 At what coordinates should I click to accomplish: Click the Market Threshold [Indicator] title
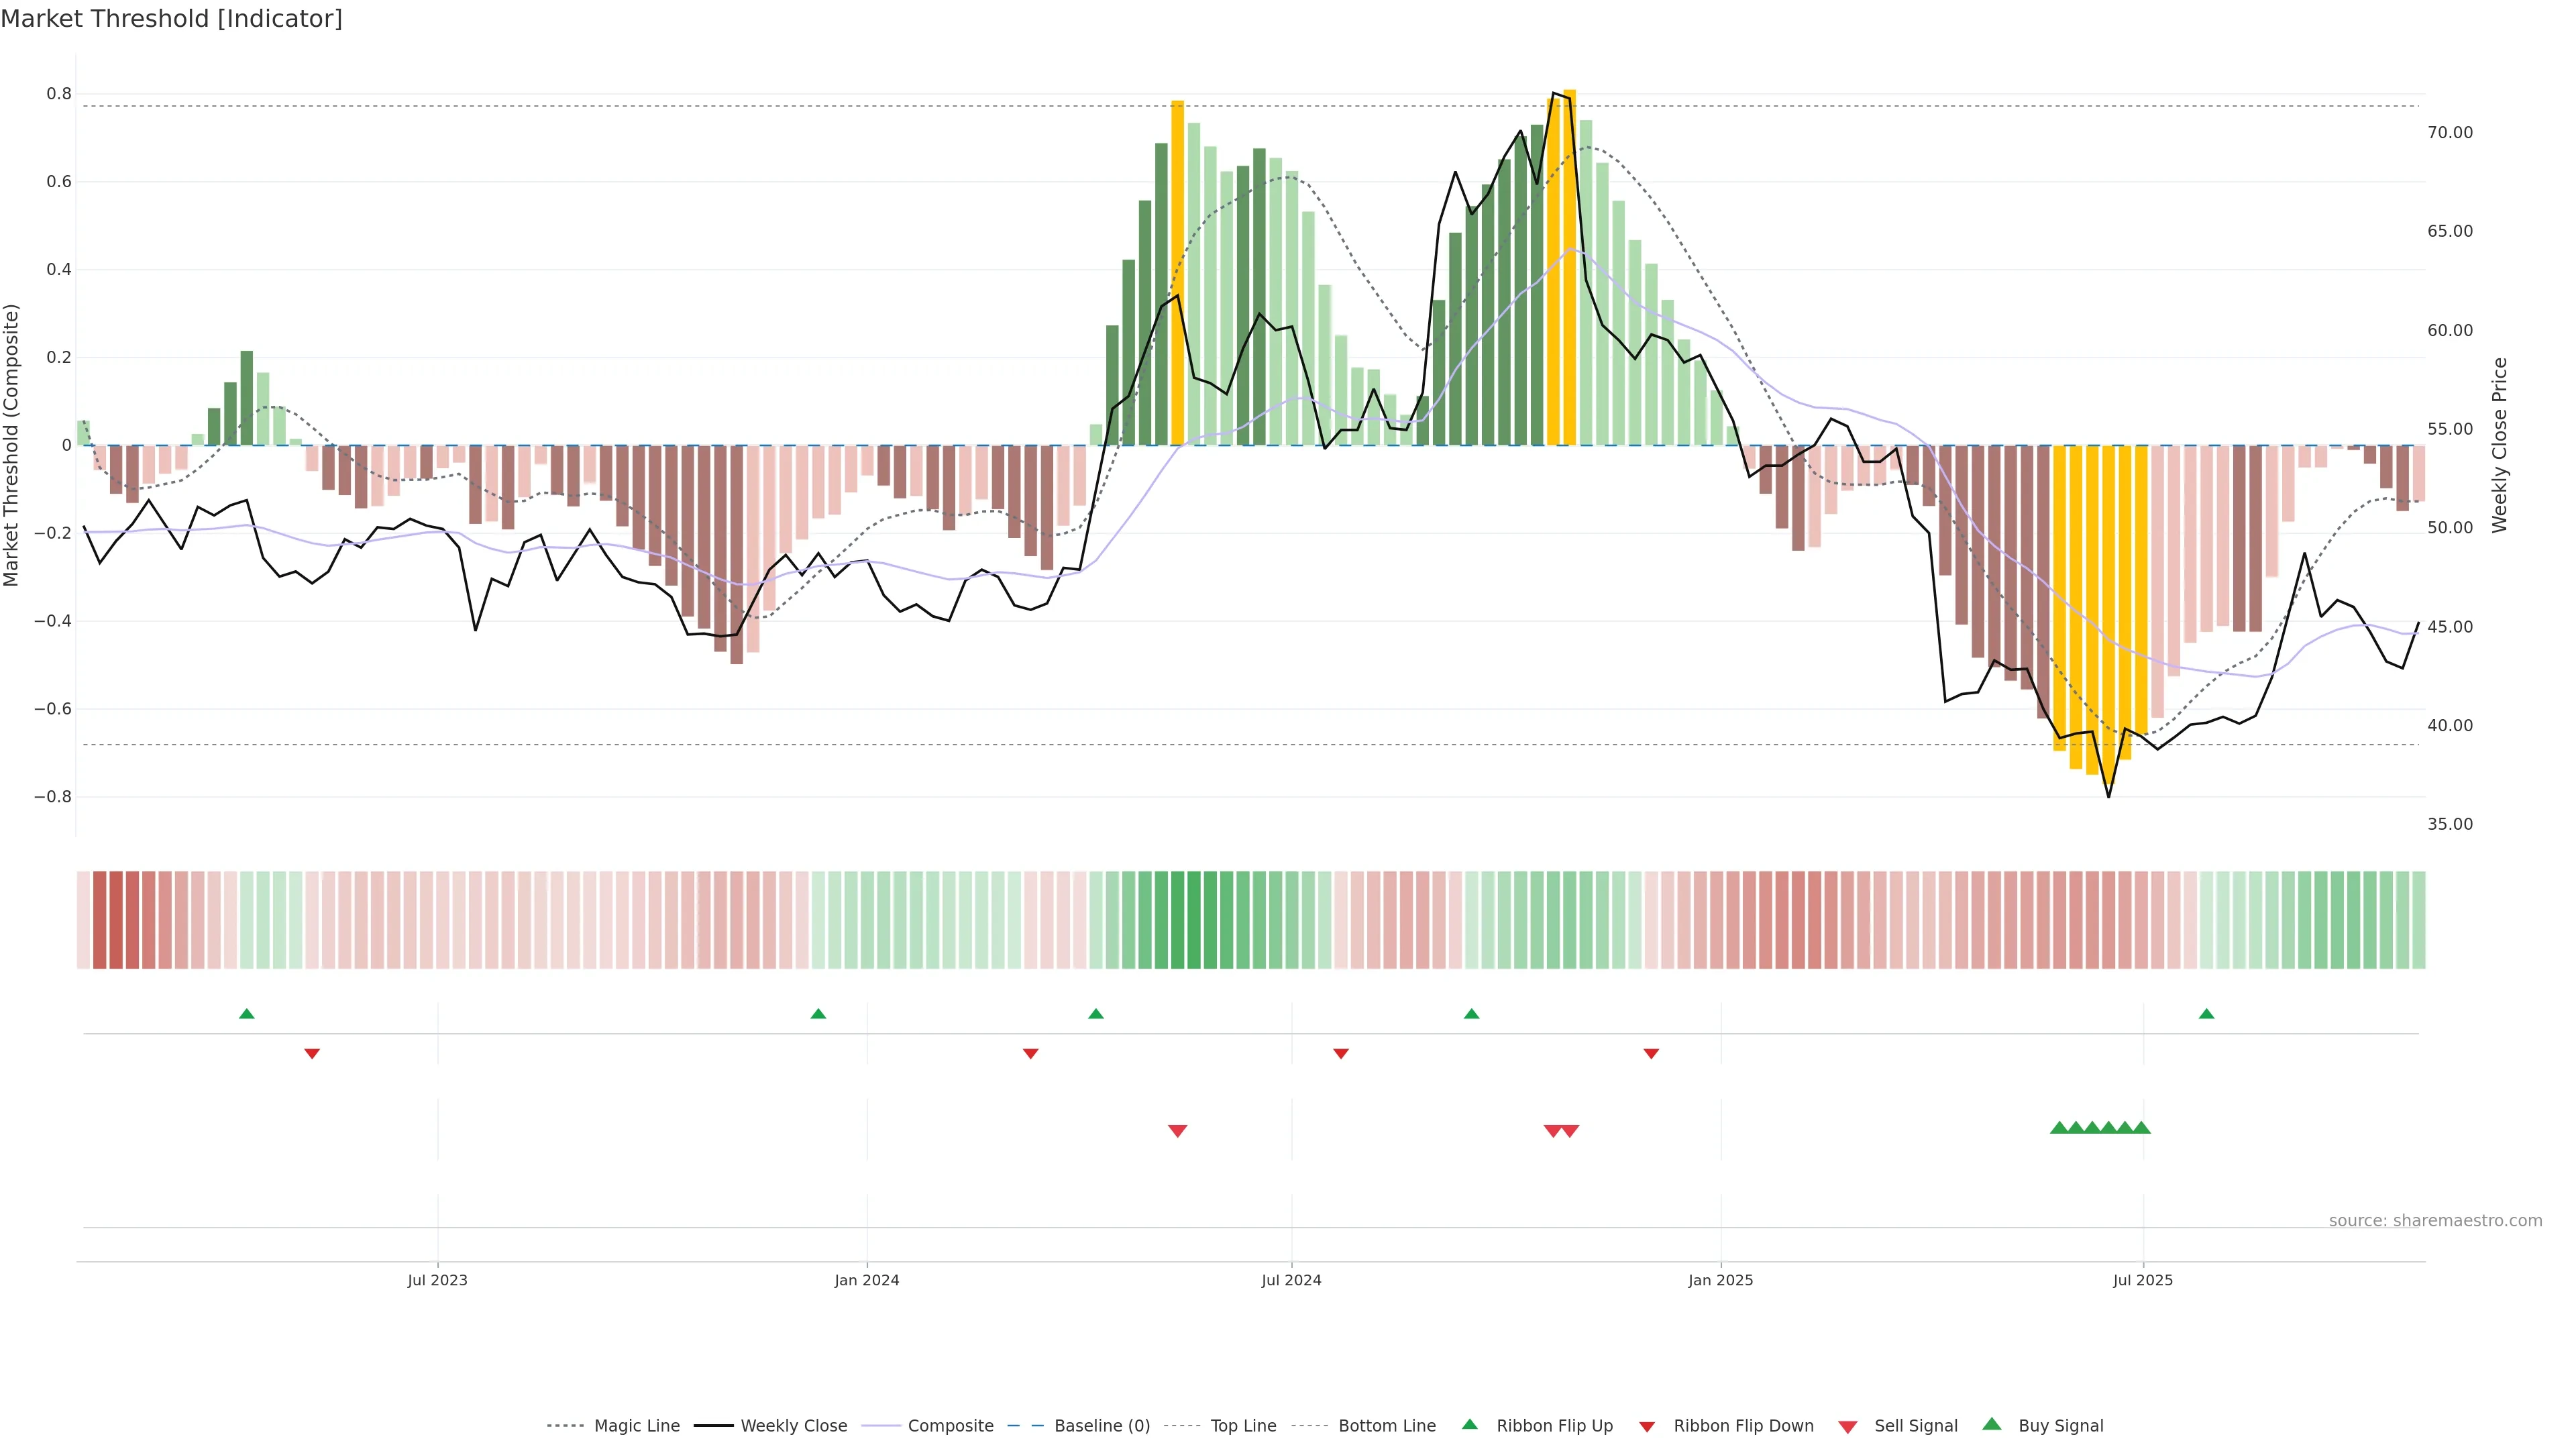171,19
